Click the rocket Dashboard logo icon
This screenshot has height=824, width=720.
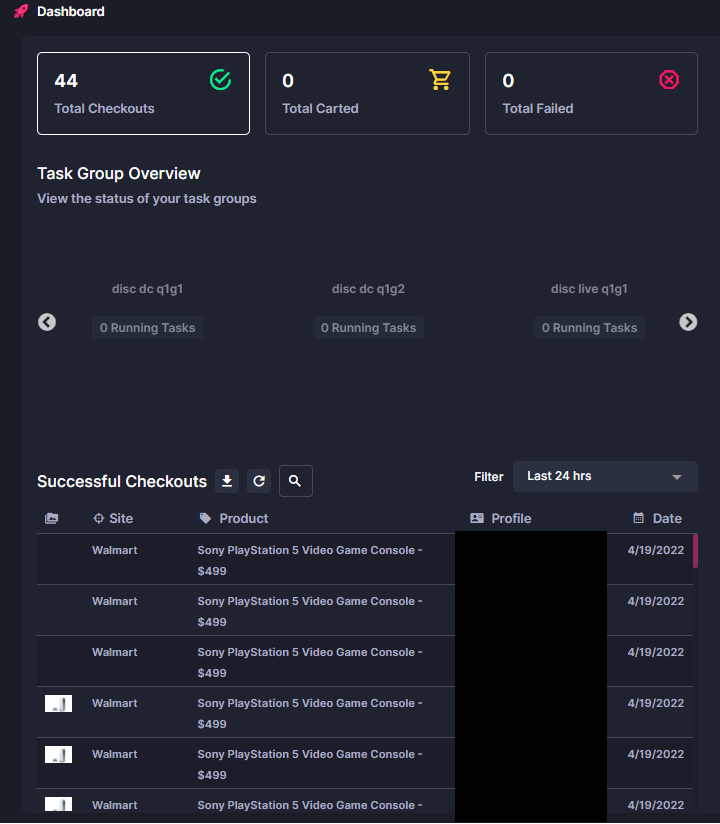click(21, 11)
